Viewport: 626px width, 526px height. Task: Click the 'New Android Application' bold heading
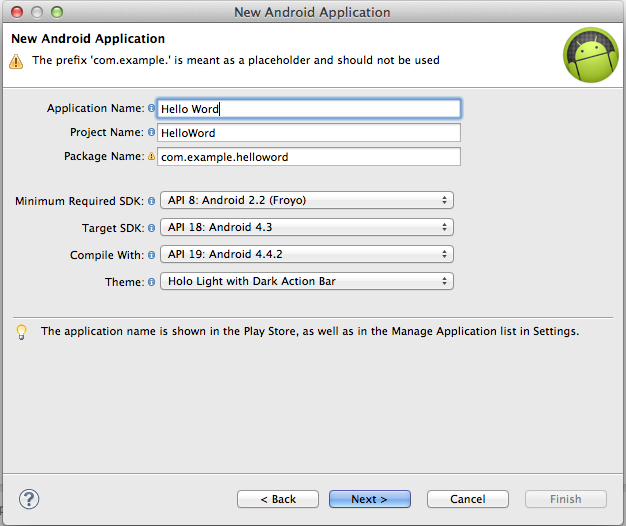coord(88,39)
